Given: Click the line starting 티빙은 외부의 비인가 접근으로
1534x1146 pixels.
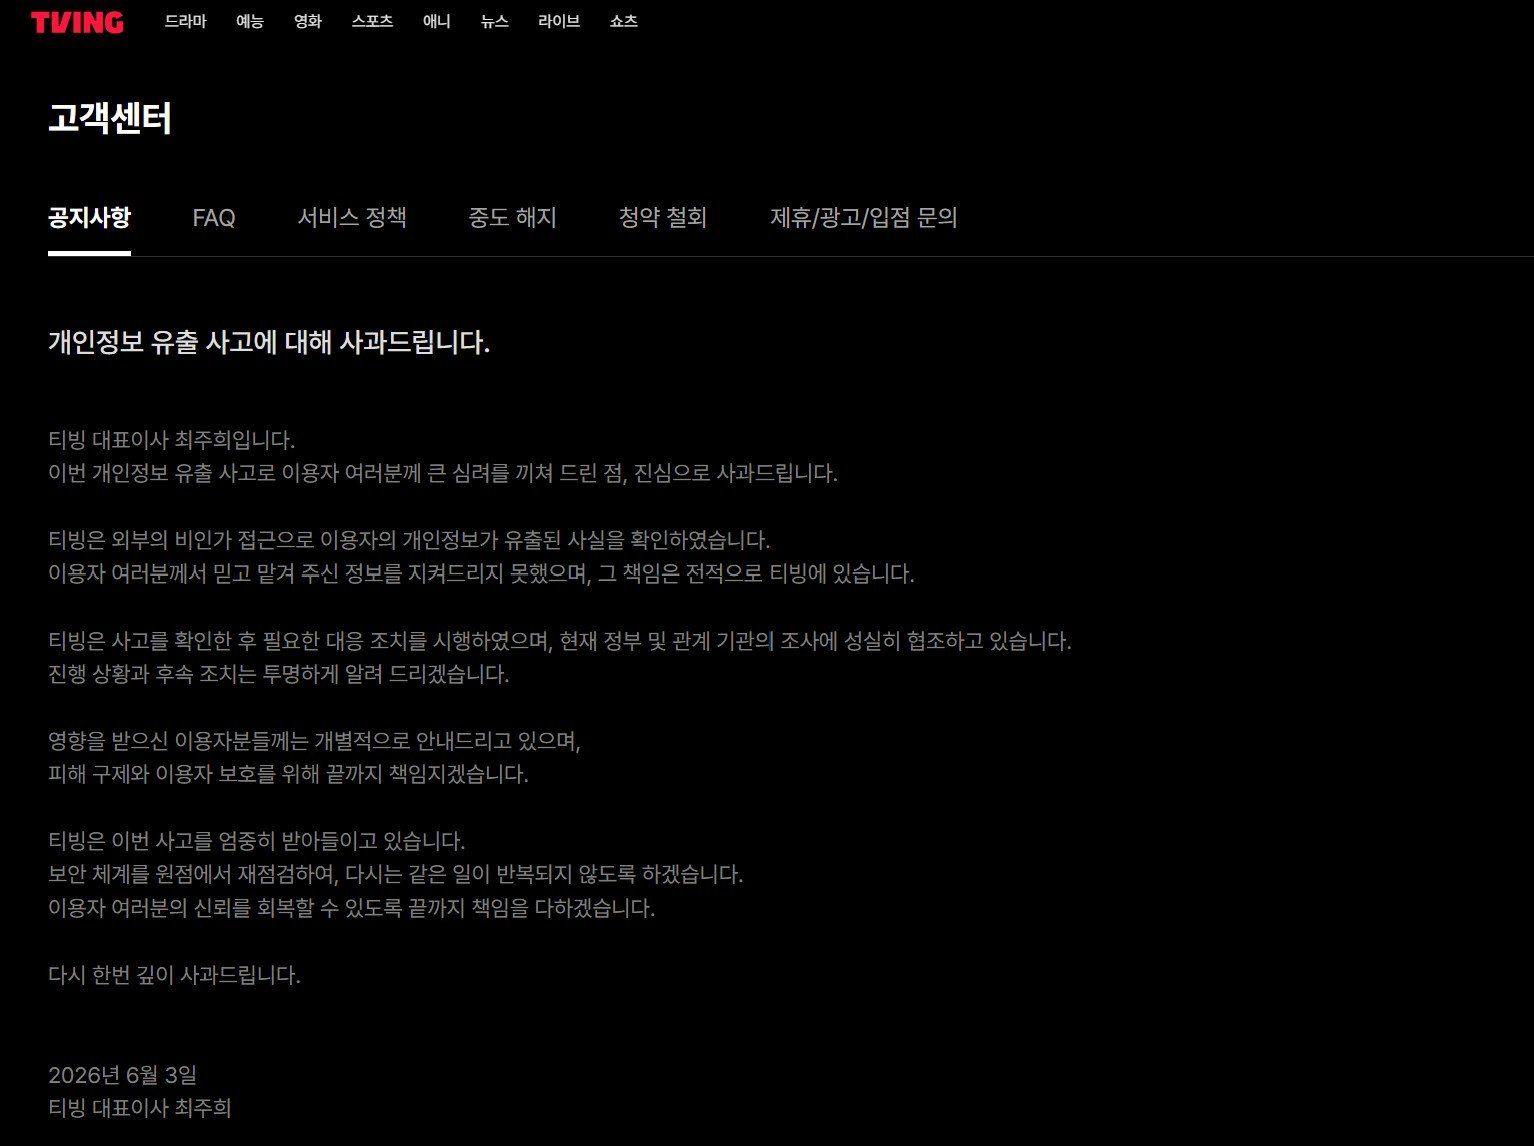Looking at the screenshot, I should 409,540.
